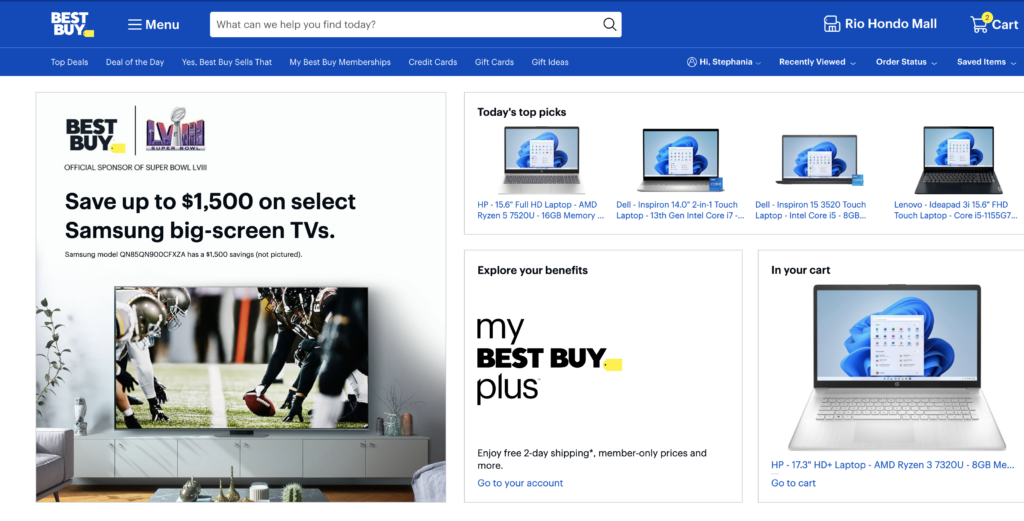Open Deal of the Day
The image size is (1024, 521).
tap(135, 62)
